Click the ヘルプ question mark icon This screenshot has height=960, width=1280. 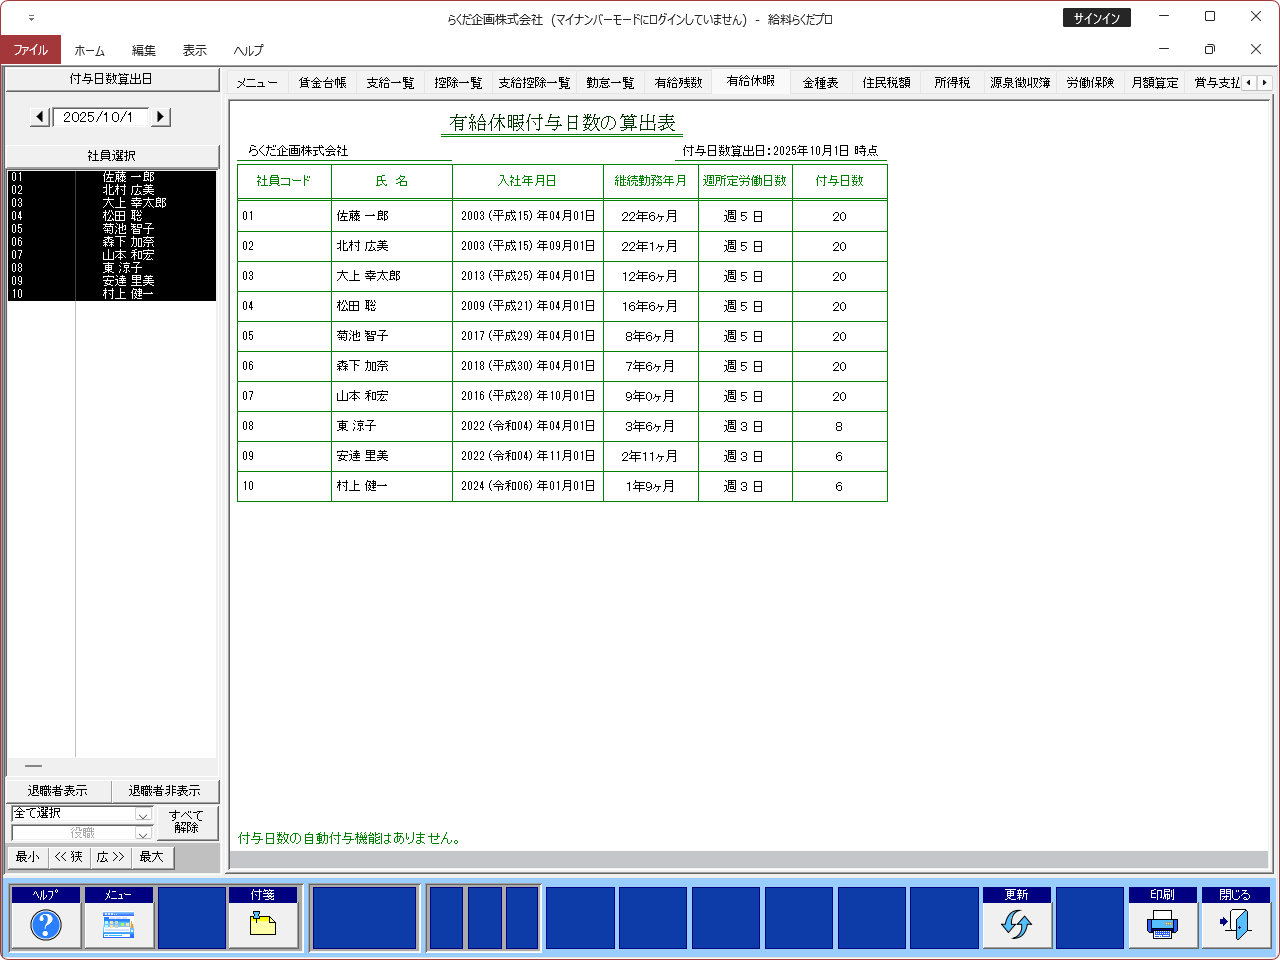45,925
